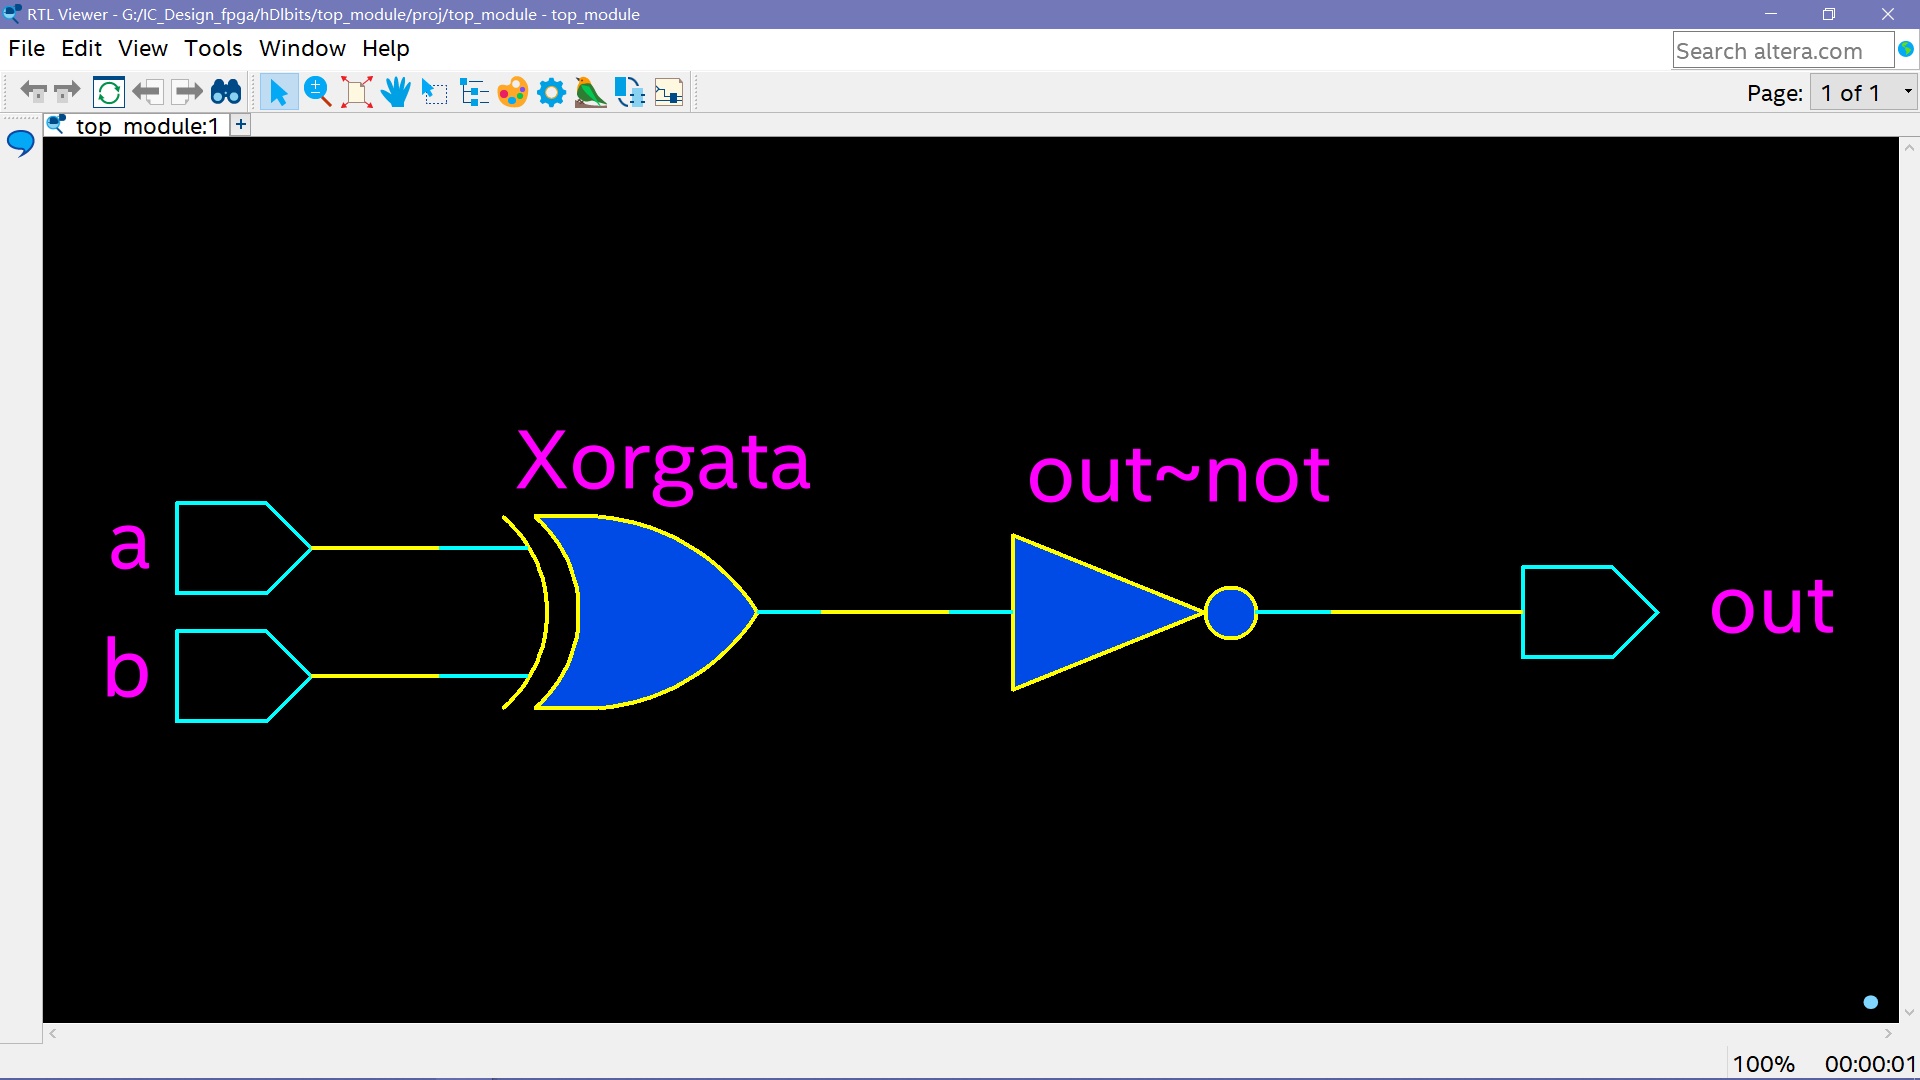Click the Fit in Window icon
The image size is (1920, 1080).
point(356,92)
